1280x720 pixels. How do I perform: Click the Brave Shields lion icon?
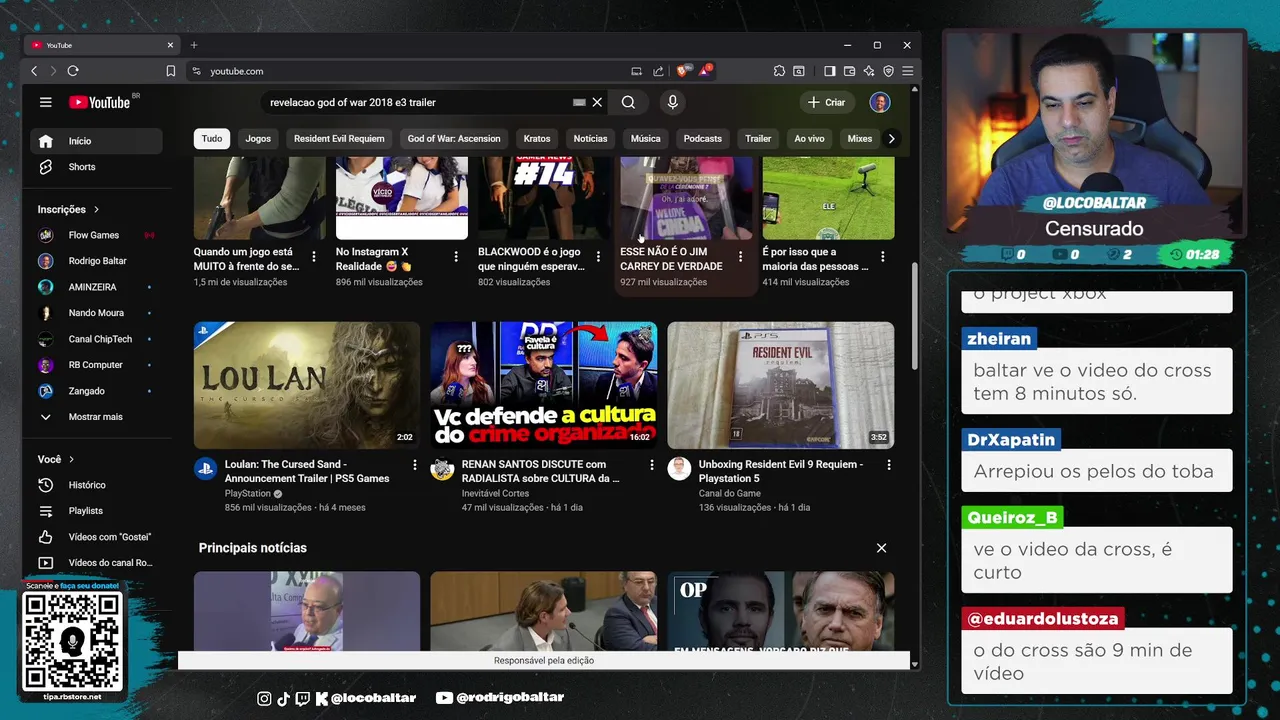point(683,71)
